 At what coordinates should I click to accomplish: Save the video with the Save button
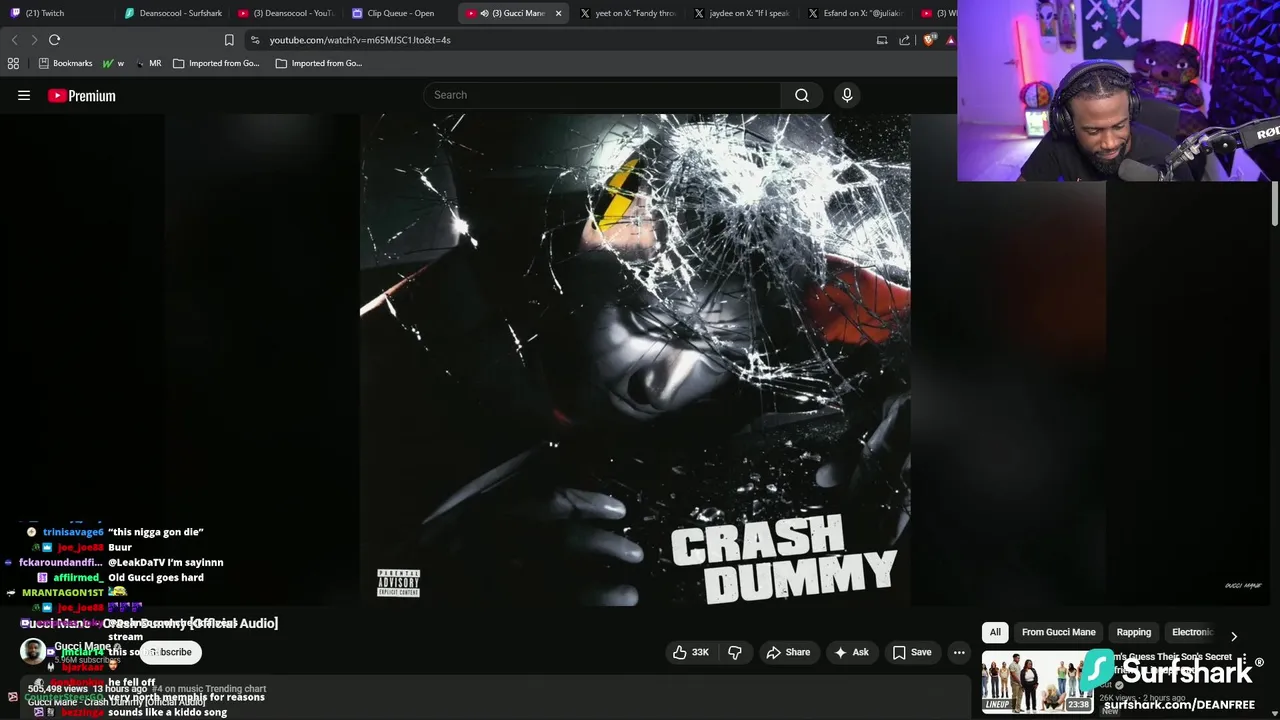pyautogui.click(x=912, y=652)
